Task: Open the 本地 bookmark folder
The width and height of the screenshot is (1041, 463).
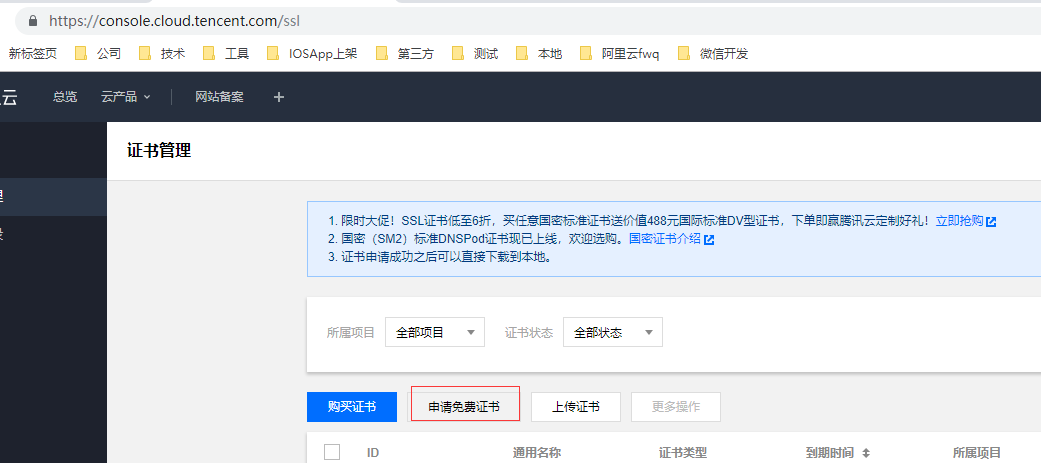Action: 539,54
